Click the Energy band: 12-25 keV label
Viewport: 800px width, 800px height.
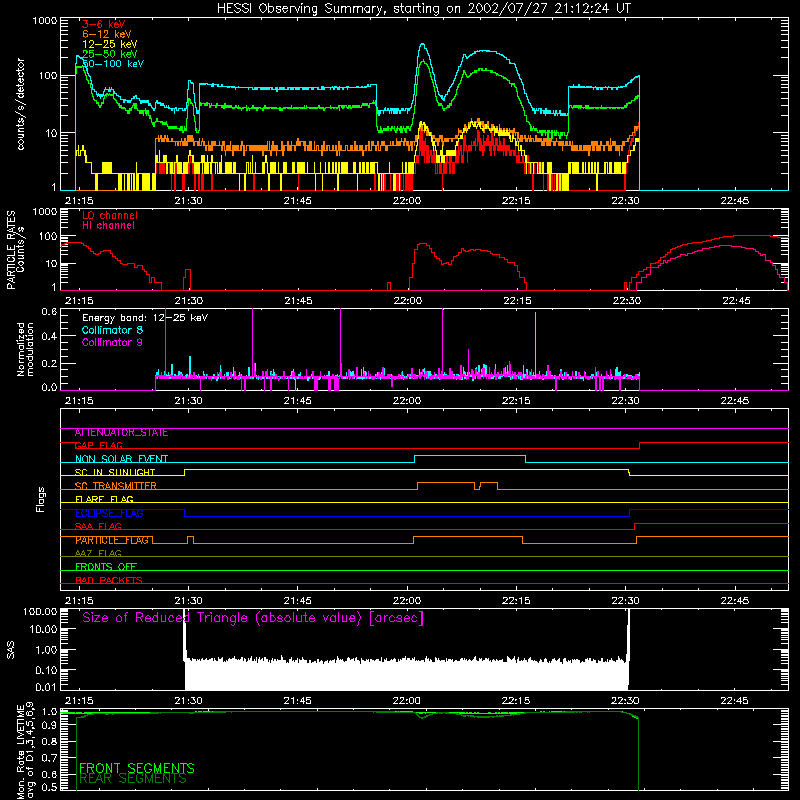click(x=145, y=318)
